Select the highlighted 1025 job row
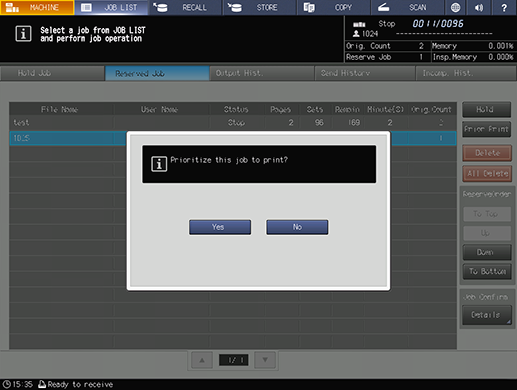 [x=233, y=138]
